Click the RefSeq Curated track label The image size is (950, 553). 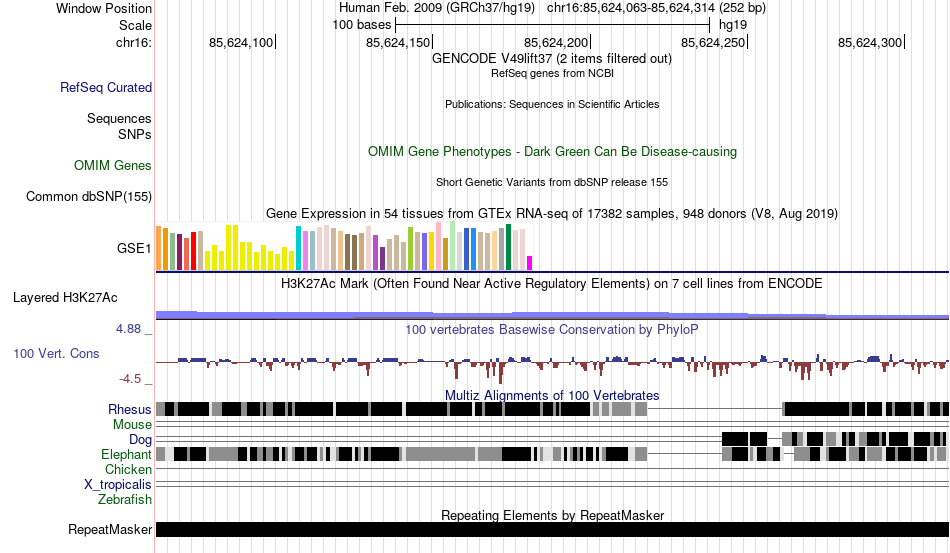(x=106, y=87)
